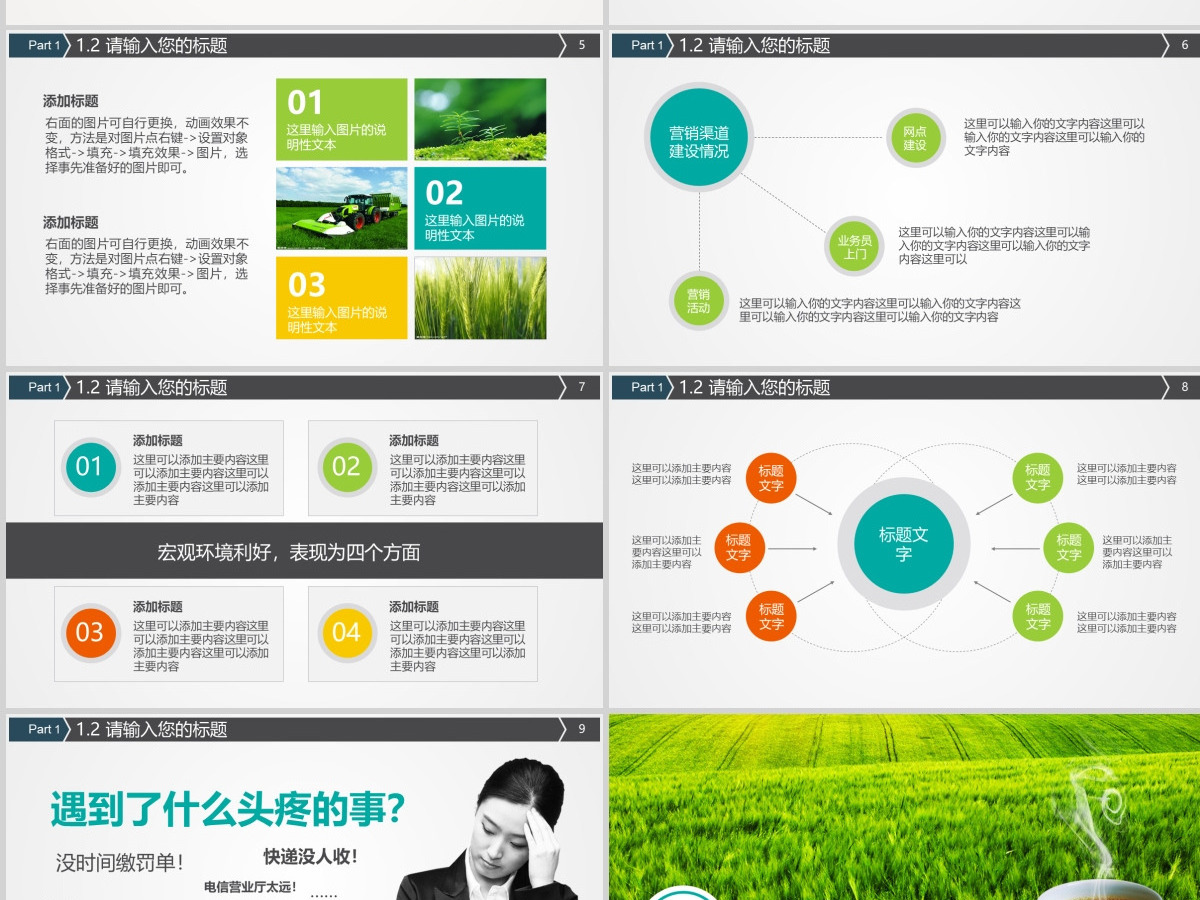Click the Part 1 tag on slide 9

40,729
